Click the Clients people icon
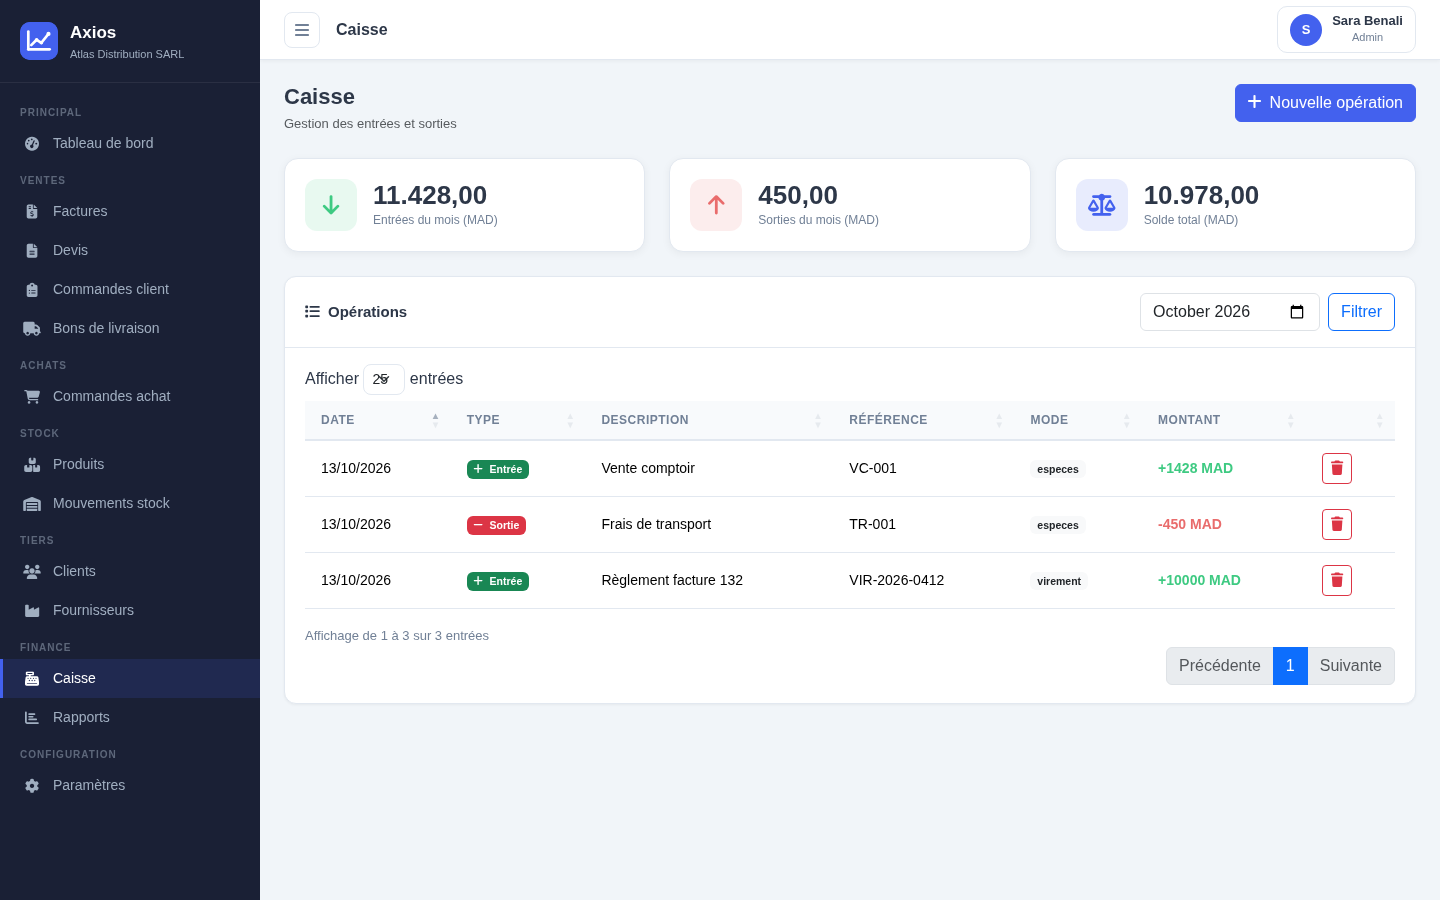Image resolution: width=1440 pixels, height=900 pixels. pos(32,571)
